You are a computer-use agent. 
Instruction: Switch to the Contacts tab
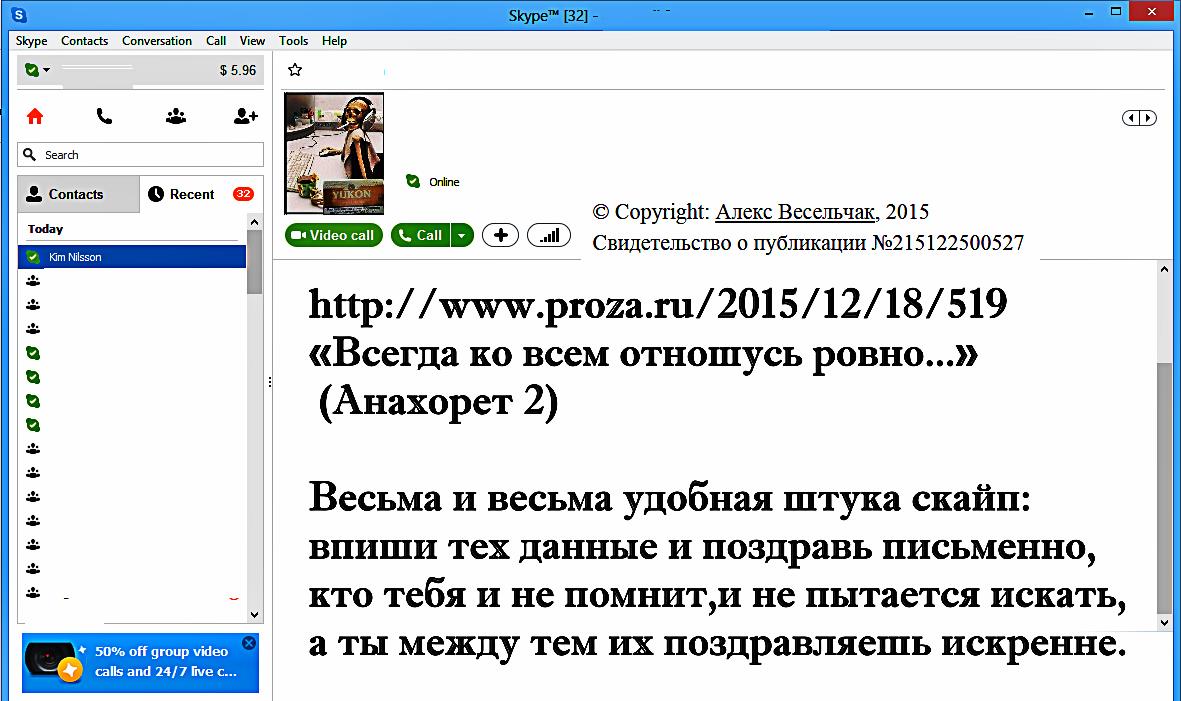click(x=78, y=194)
